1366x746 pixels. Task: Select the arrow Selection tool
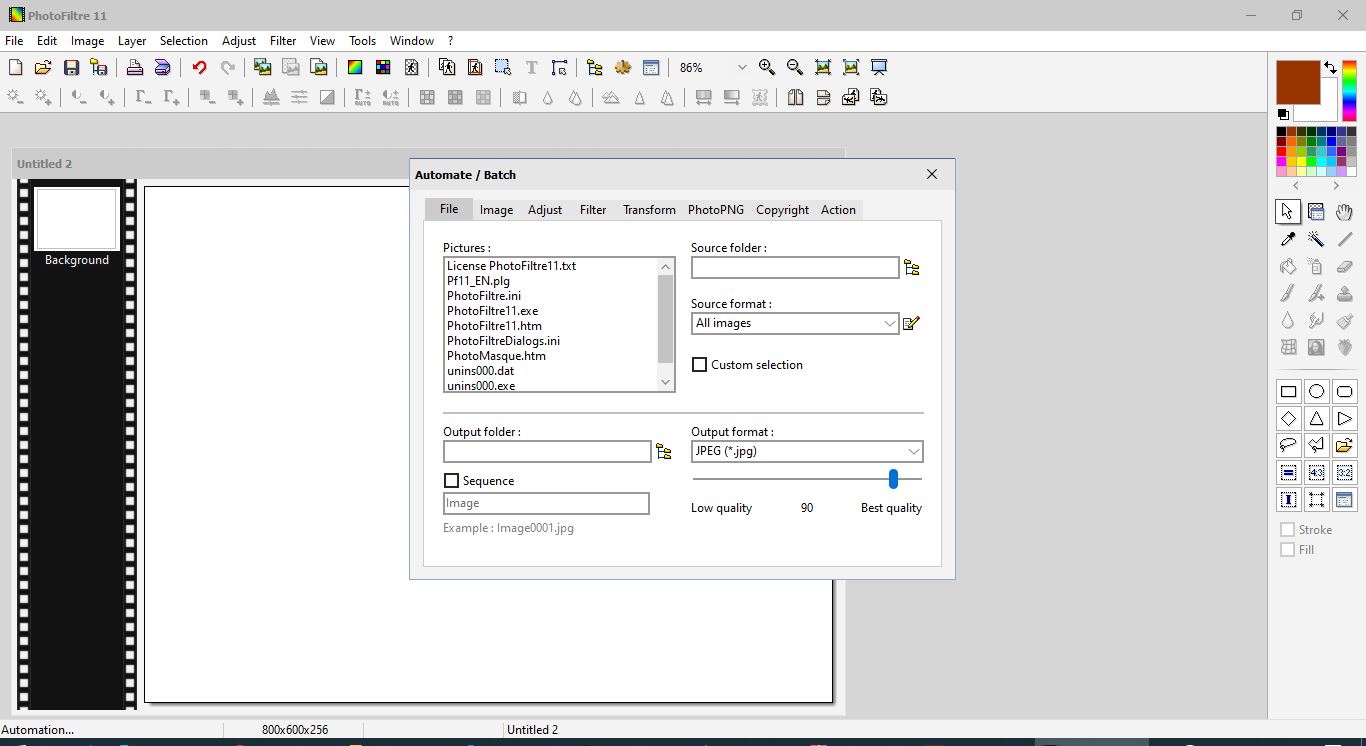1288,211
